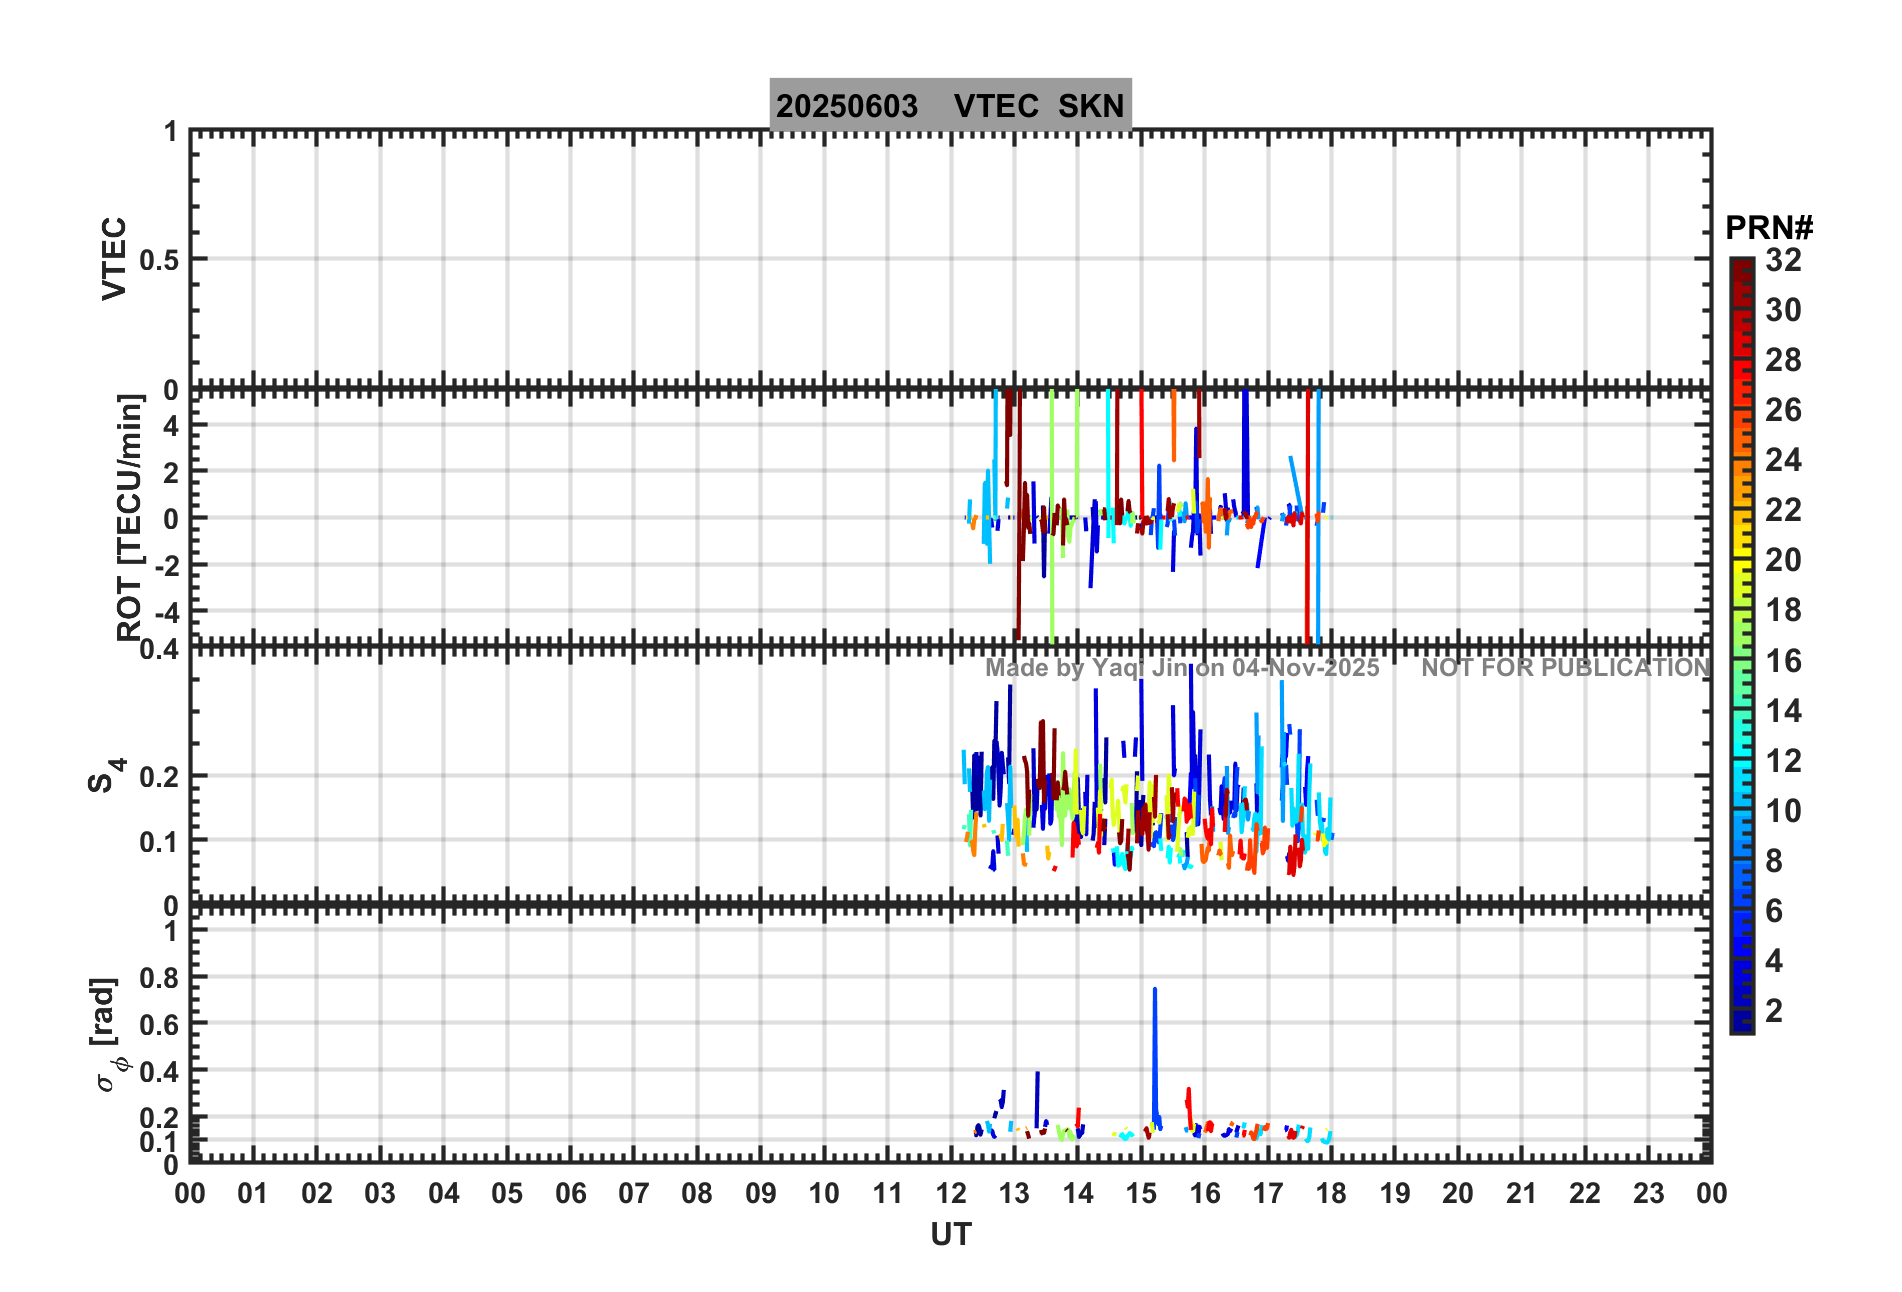Image resolution: width=1902 pixels, height=1292 pixels.
Task: Click the colorbar label 24
Action: (1783, 460)
